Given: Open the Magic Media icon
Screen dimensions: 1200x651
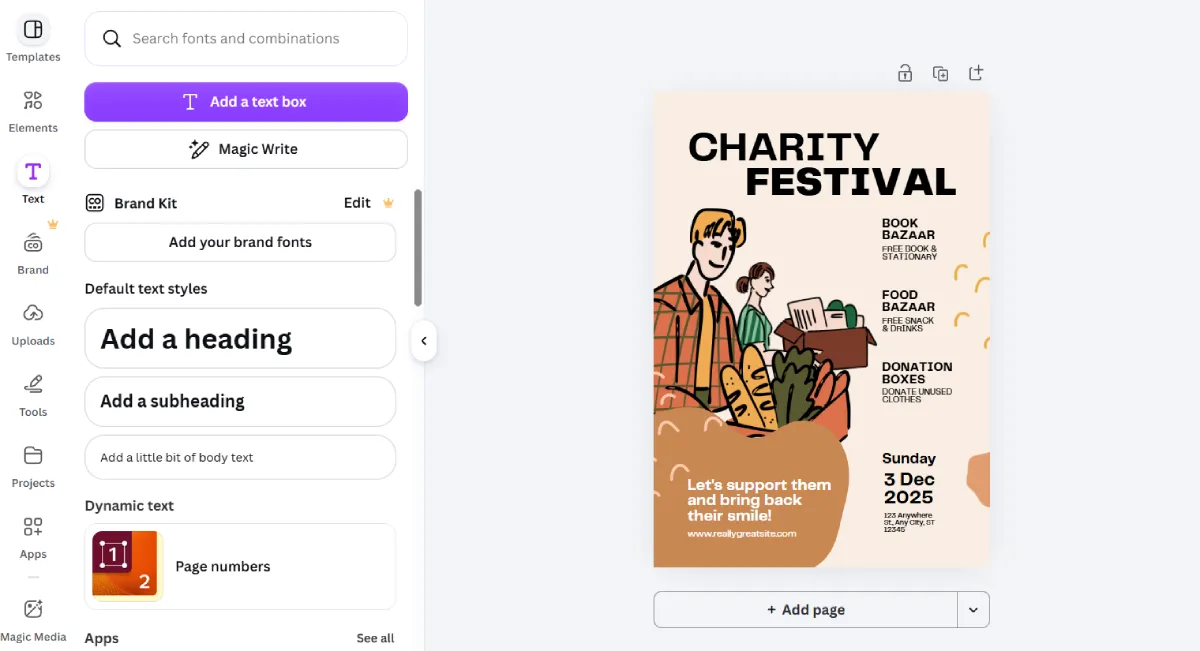Looking at the screenshot, I should coord(33,608).
